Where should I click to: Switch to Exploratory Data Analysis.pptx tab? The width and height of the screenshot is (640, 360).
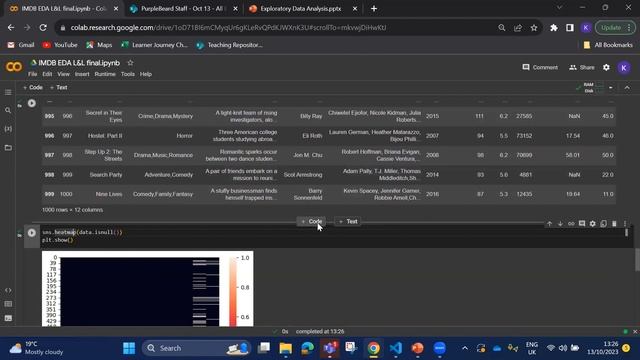(300, 9)
